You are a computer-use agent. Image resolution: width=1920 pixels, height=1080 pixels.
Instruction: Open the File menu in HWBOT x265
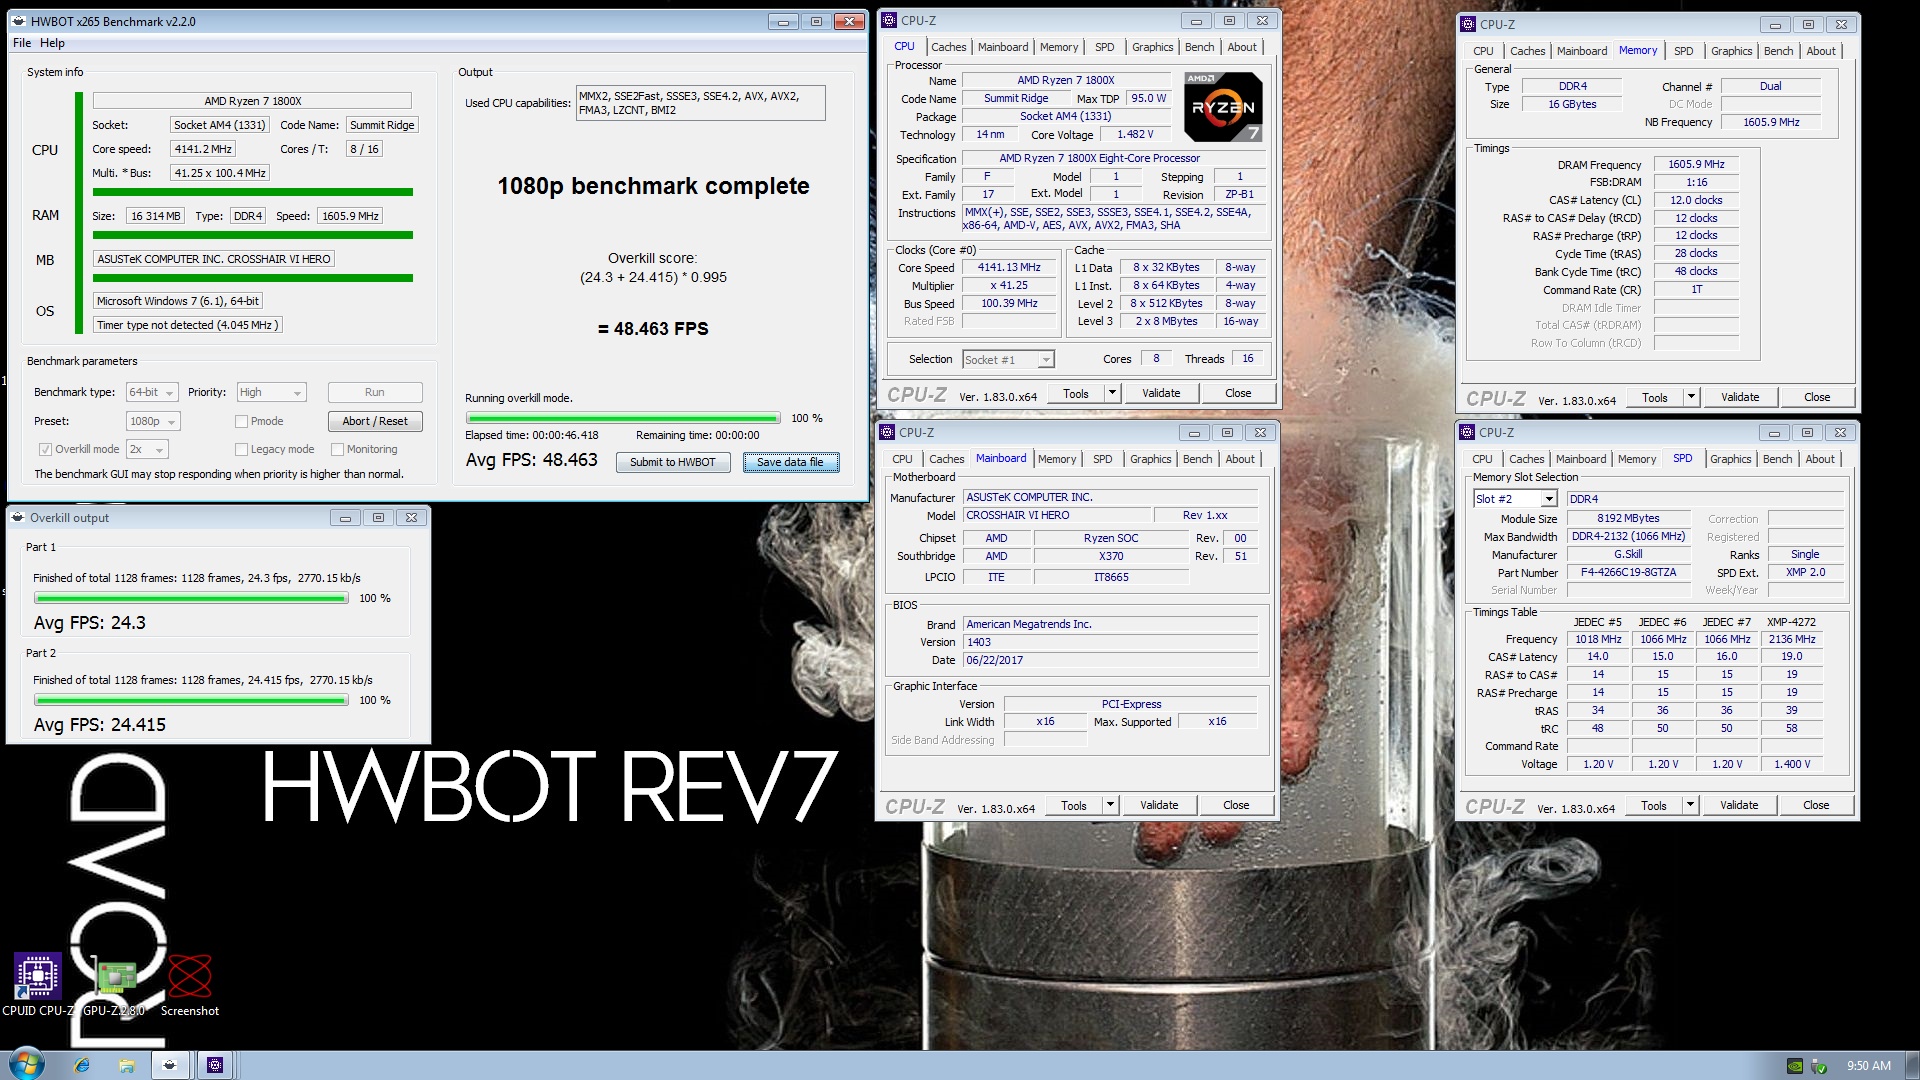point(22,43)
